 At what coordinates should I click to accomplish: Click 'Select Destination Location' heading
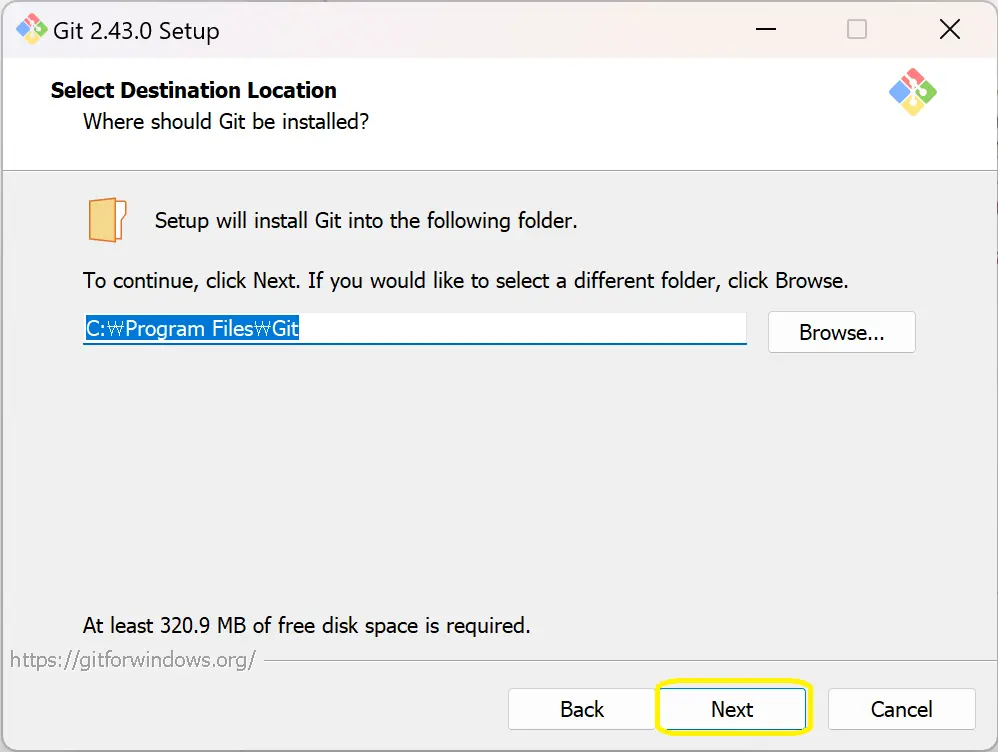pos(193,90)
